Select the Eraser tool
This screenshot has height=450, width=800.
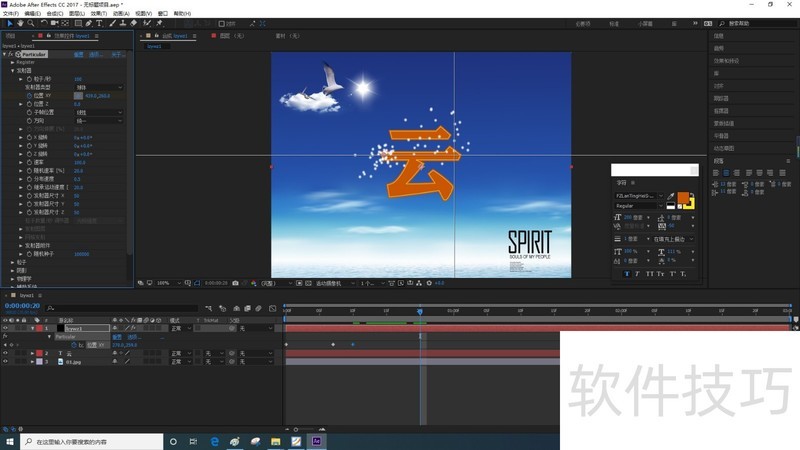133,22
